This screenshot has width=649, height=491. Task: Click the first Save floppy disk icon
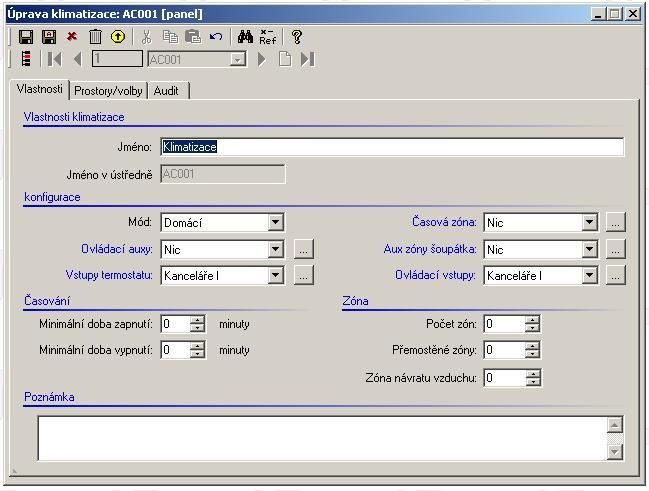pos(26,37)
